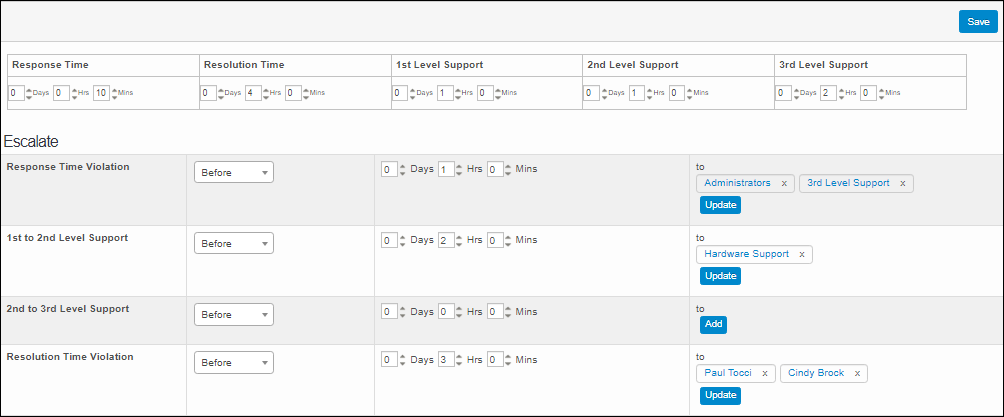Remove Cindy Brock from recipients

click(857, 374)
